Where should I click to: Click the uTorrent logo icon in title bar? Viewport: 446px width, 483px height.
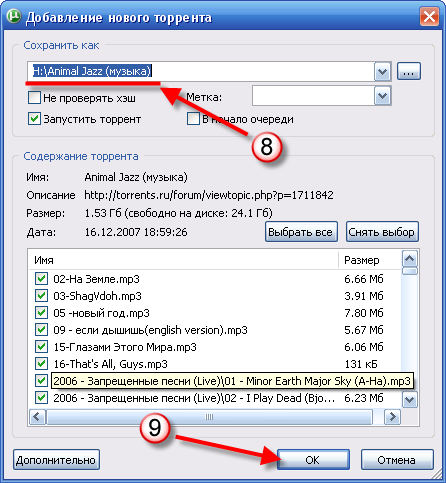point(14,16)
